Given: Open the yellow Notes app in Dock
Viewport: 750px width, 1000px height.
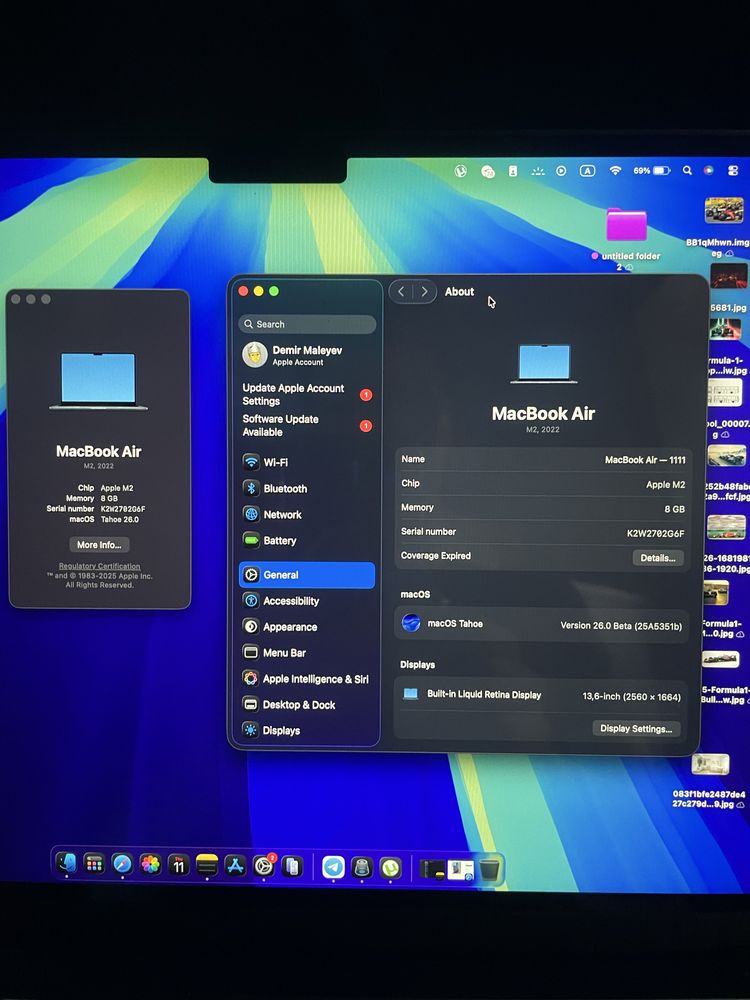Looking at the screenshot, I should click(x=207, y=865).
